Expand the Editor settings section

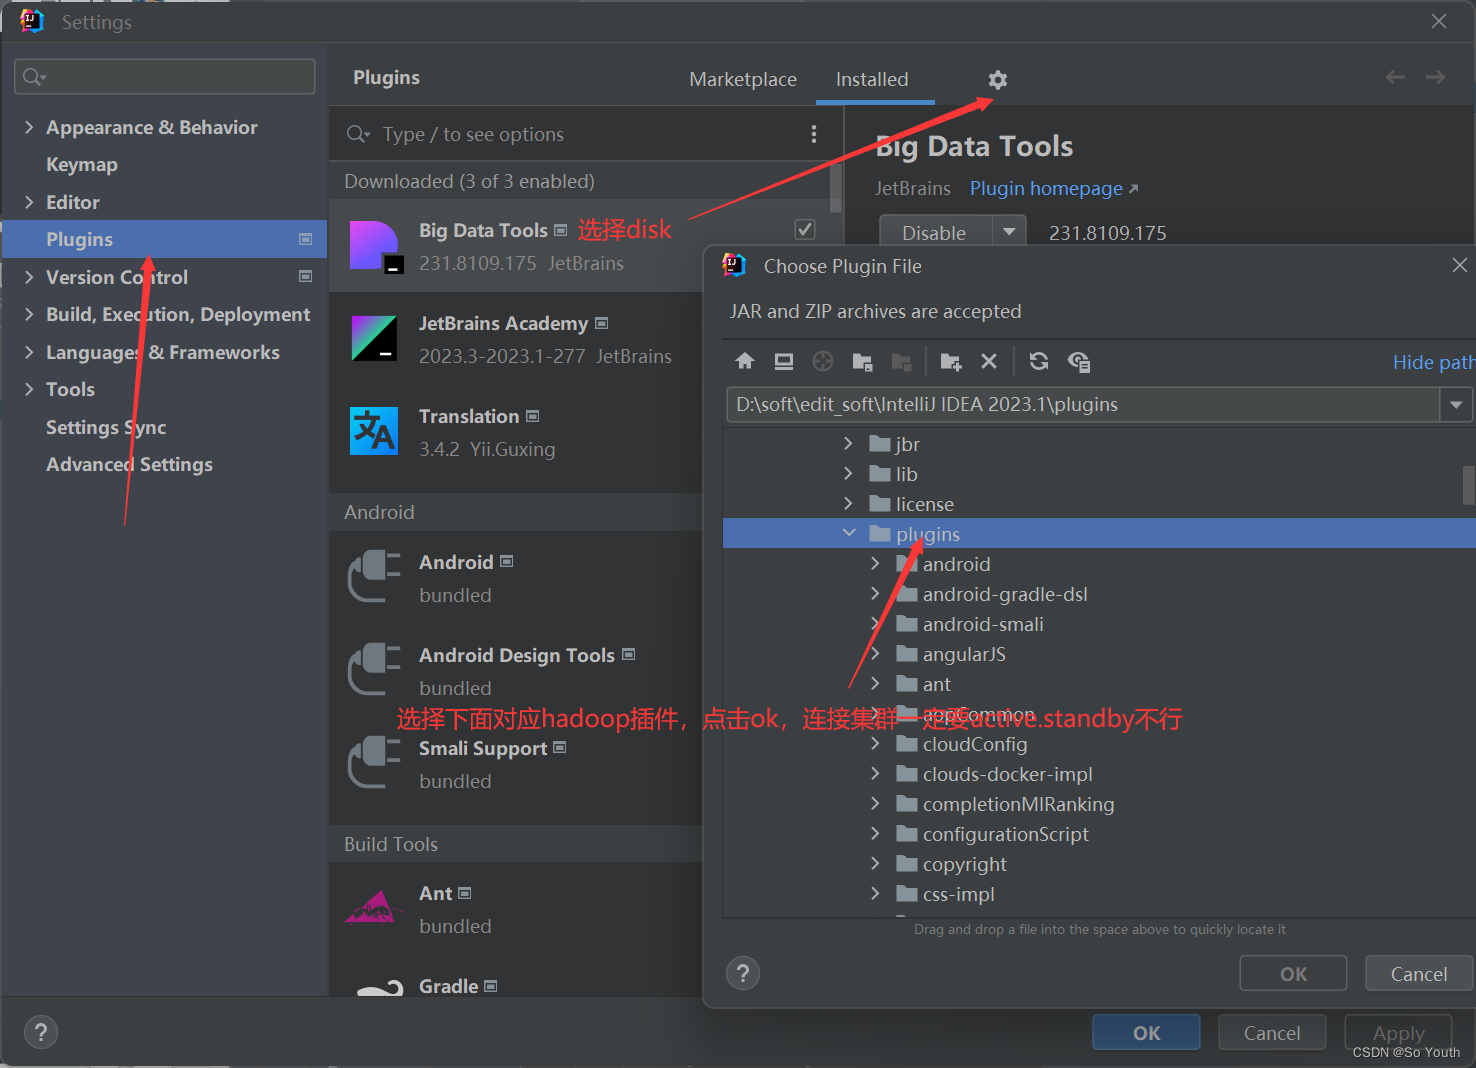point(29,202)
